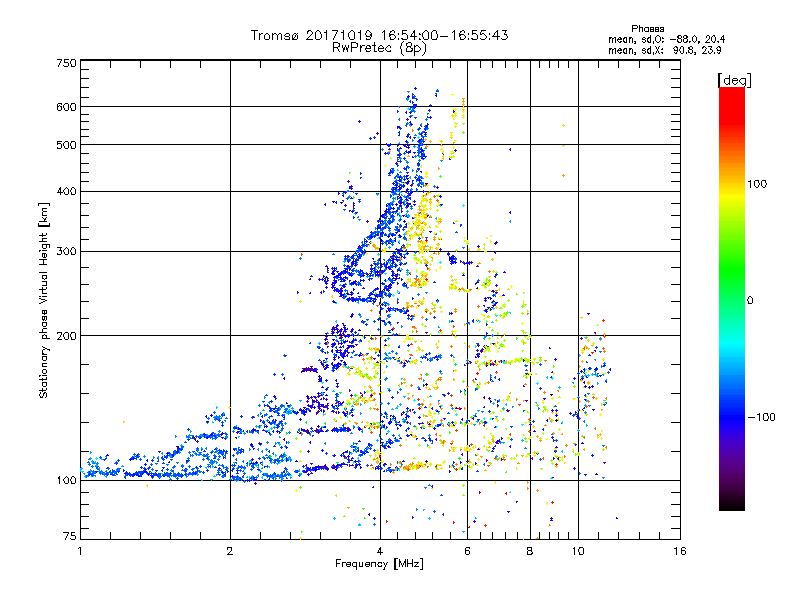Click the 'mean, sd,X: 90.8, 23.9' line
The image size is (800, 600).
coord(664,51)
